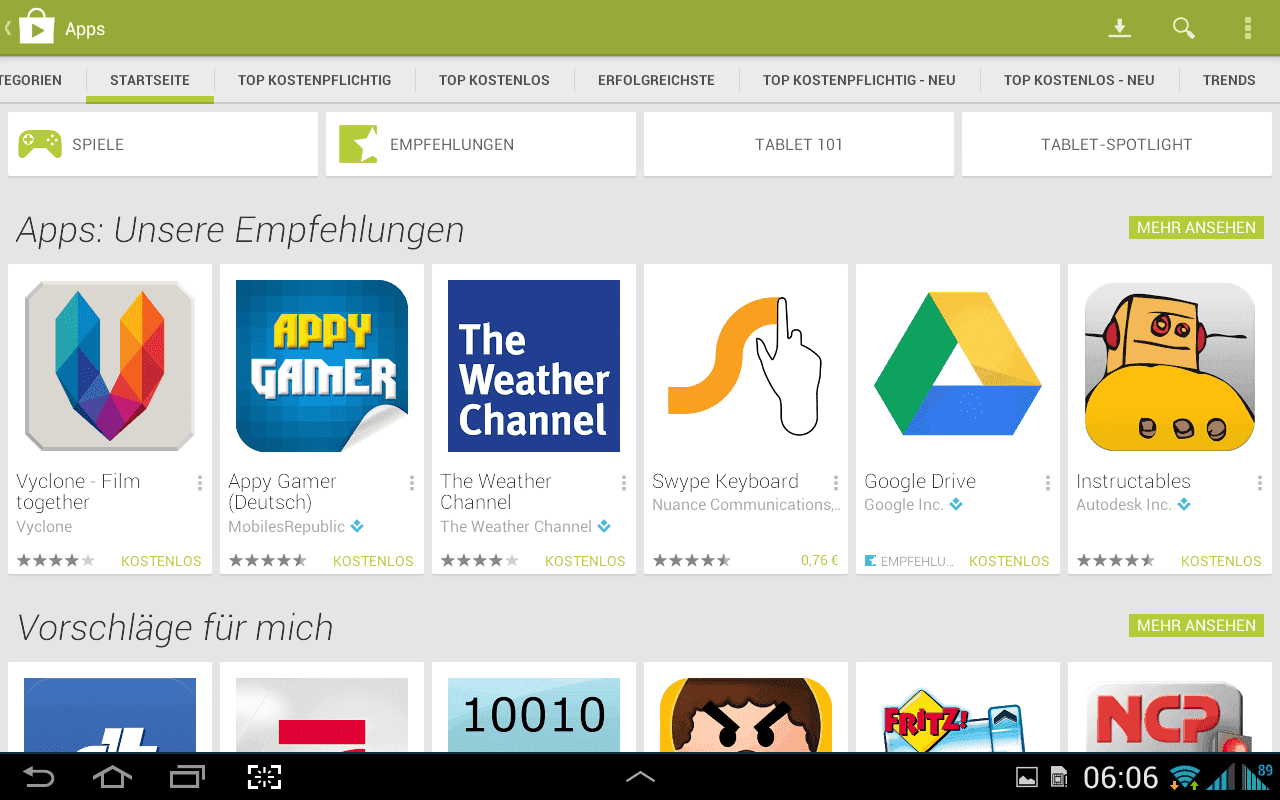The width and height of the screenshot is (1280, 800).
Task: Switch to the Startseite tab
Action: [150, 80]
